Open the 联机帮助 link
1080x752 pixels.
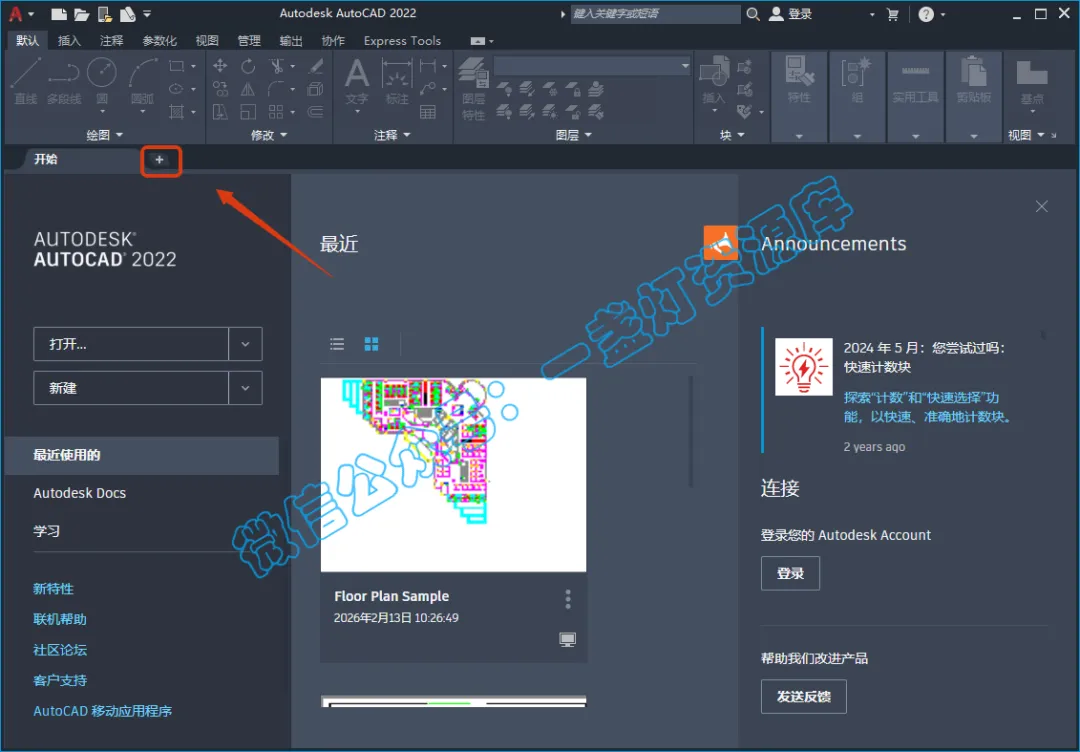60,619
